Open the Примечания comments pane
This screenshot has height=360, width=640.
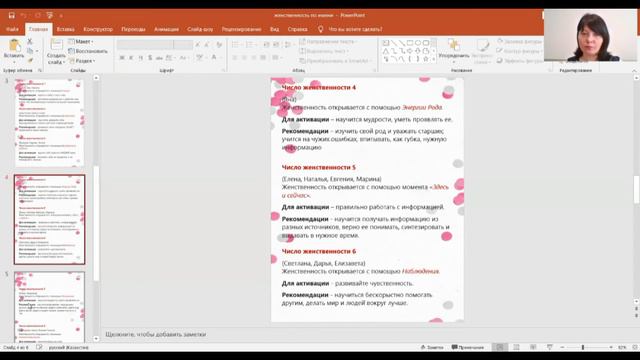point(468,347)
